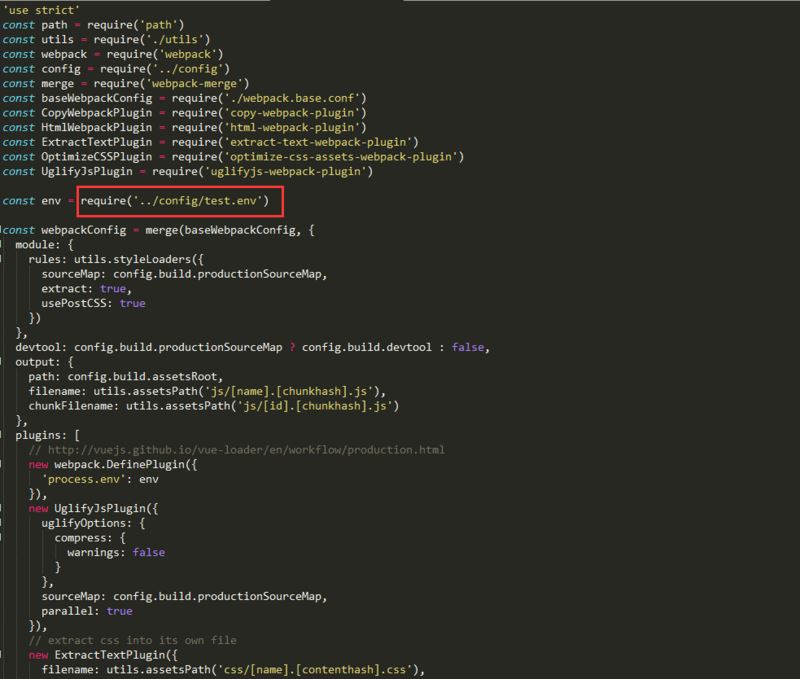Click the utils.styleLoaders call on rules line
This screenshot has width=800, height=679.
[x=138, y=259]
